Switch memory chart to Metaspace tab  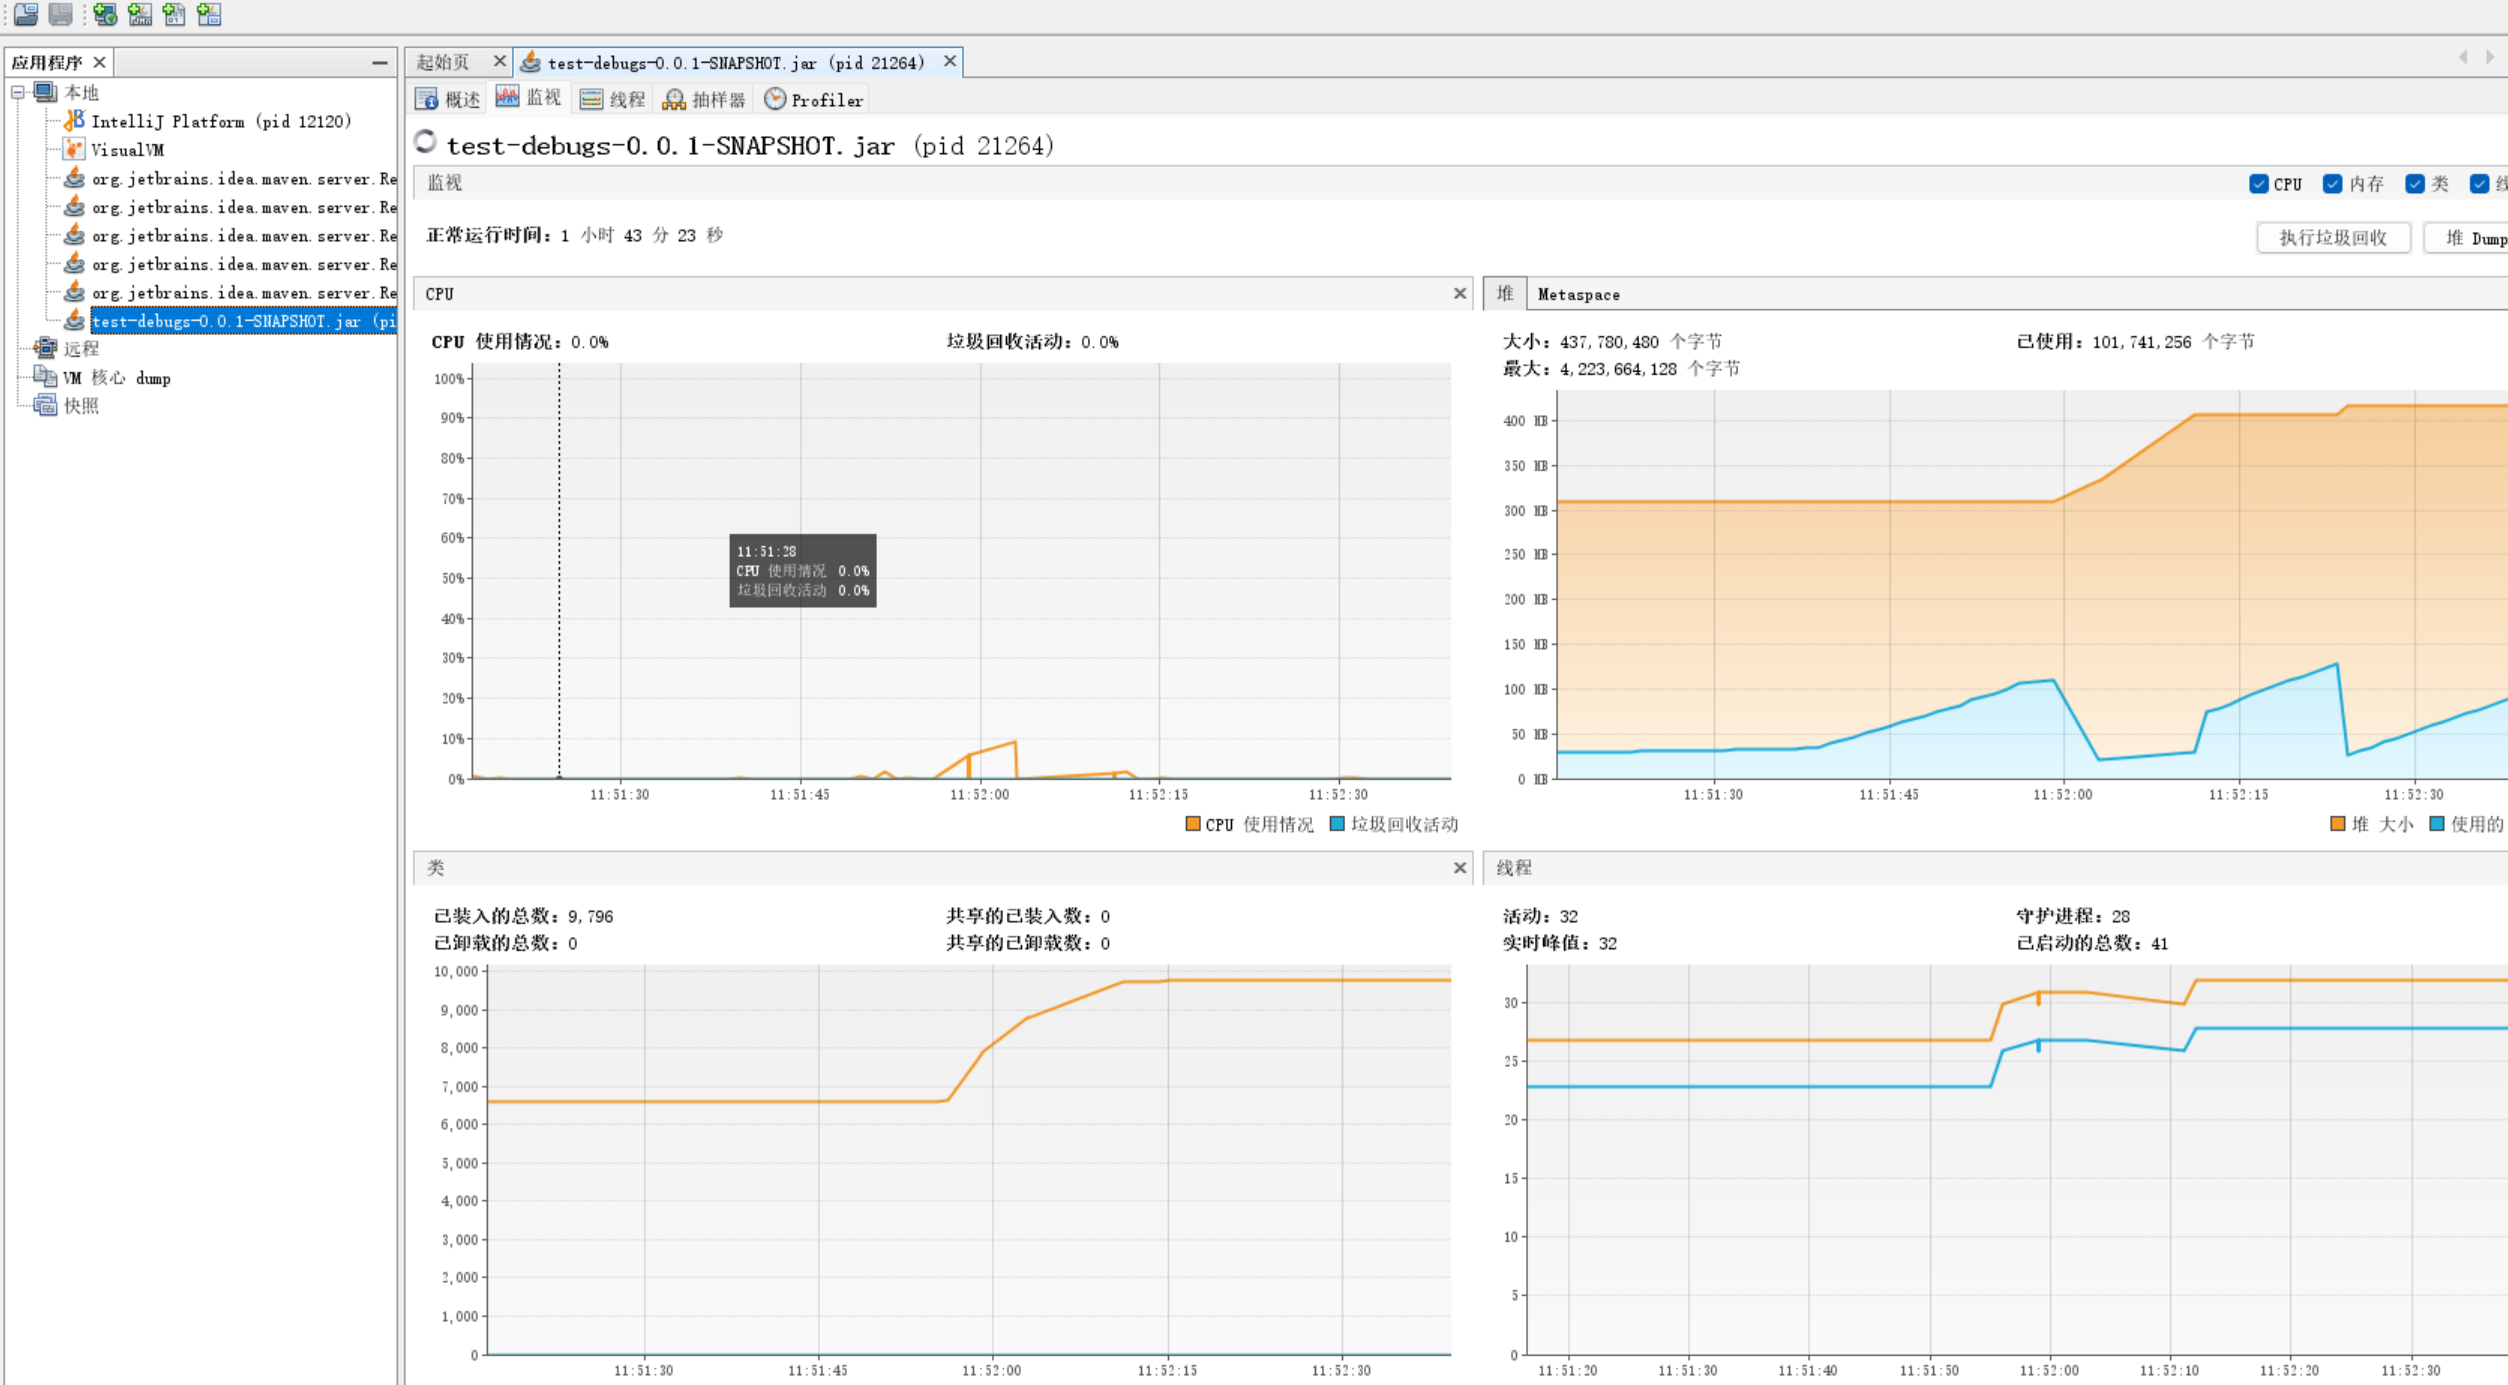(1578, 294)
